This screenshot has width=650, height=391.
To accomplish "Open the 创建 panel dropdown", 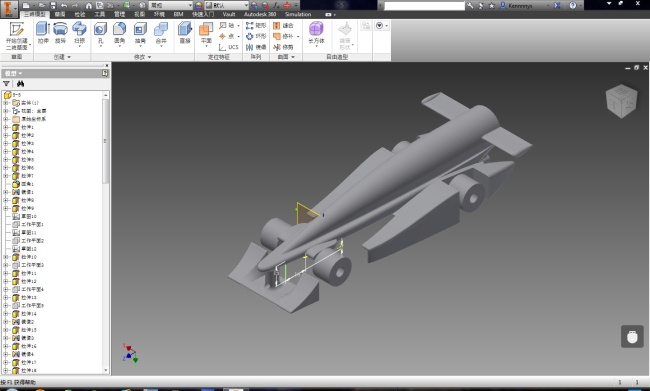I will click(62, 57).
